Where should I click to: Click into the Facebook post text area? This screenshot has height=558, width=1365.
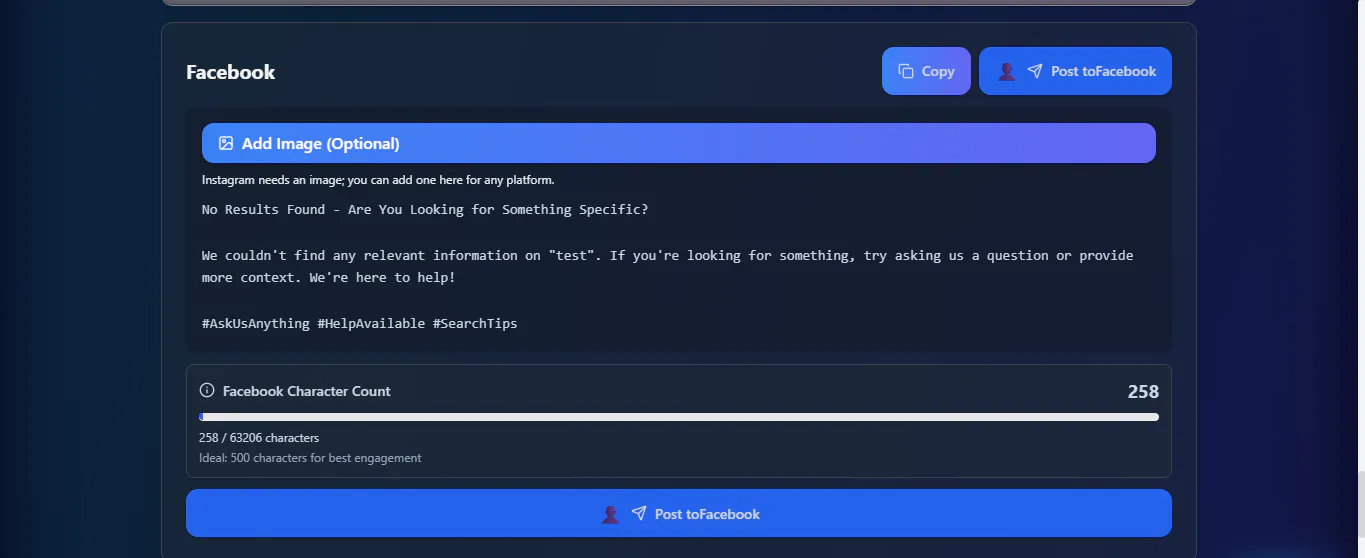click(x=679, y=267)
